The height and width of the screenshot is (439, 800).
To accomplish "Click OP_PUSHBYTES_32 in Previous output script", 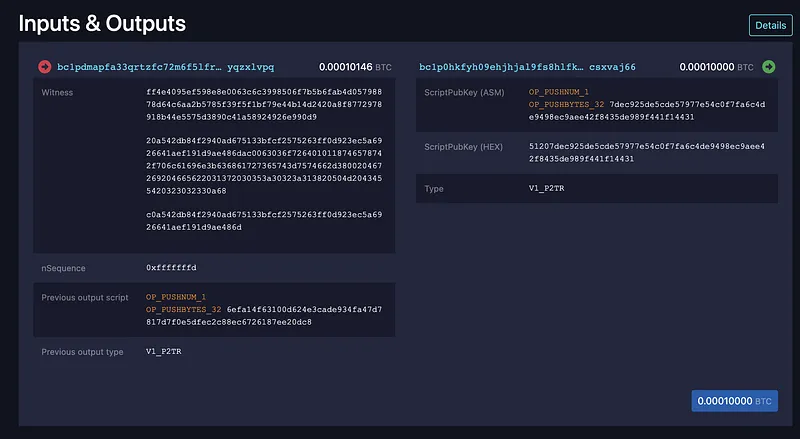I will click(x=183, y=310).
